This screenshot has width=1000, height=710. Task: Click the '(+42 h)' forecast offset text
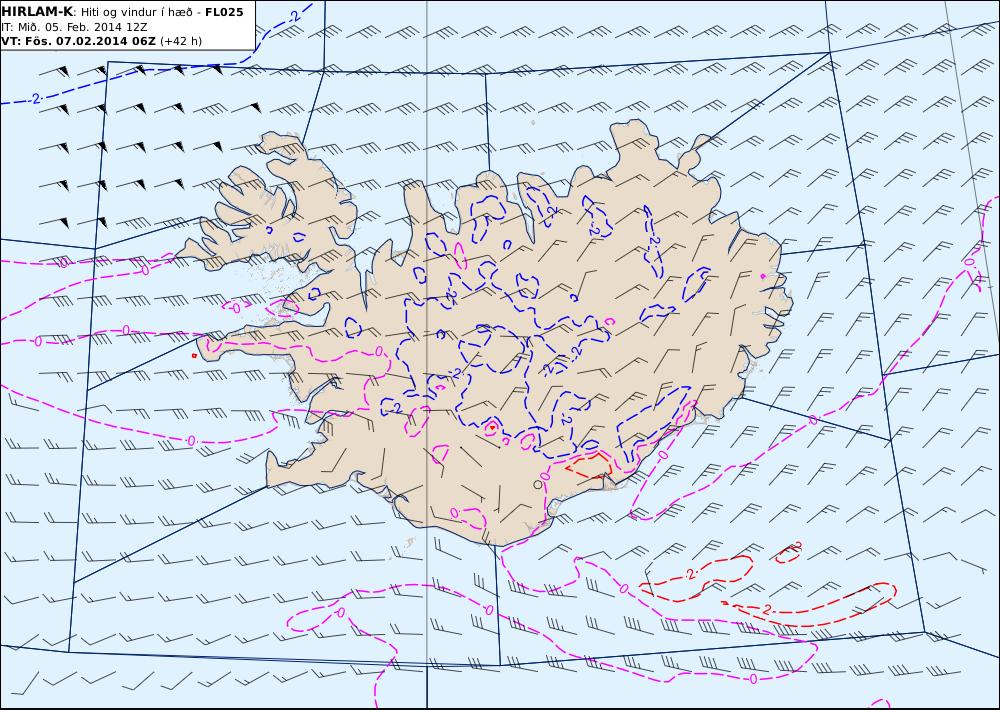pyautogui.click(x=180, y=41)
